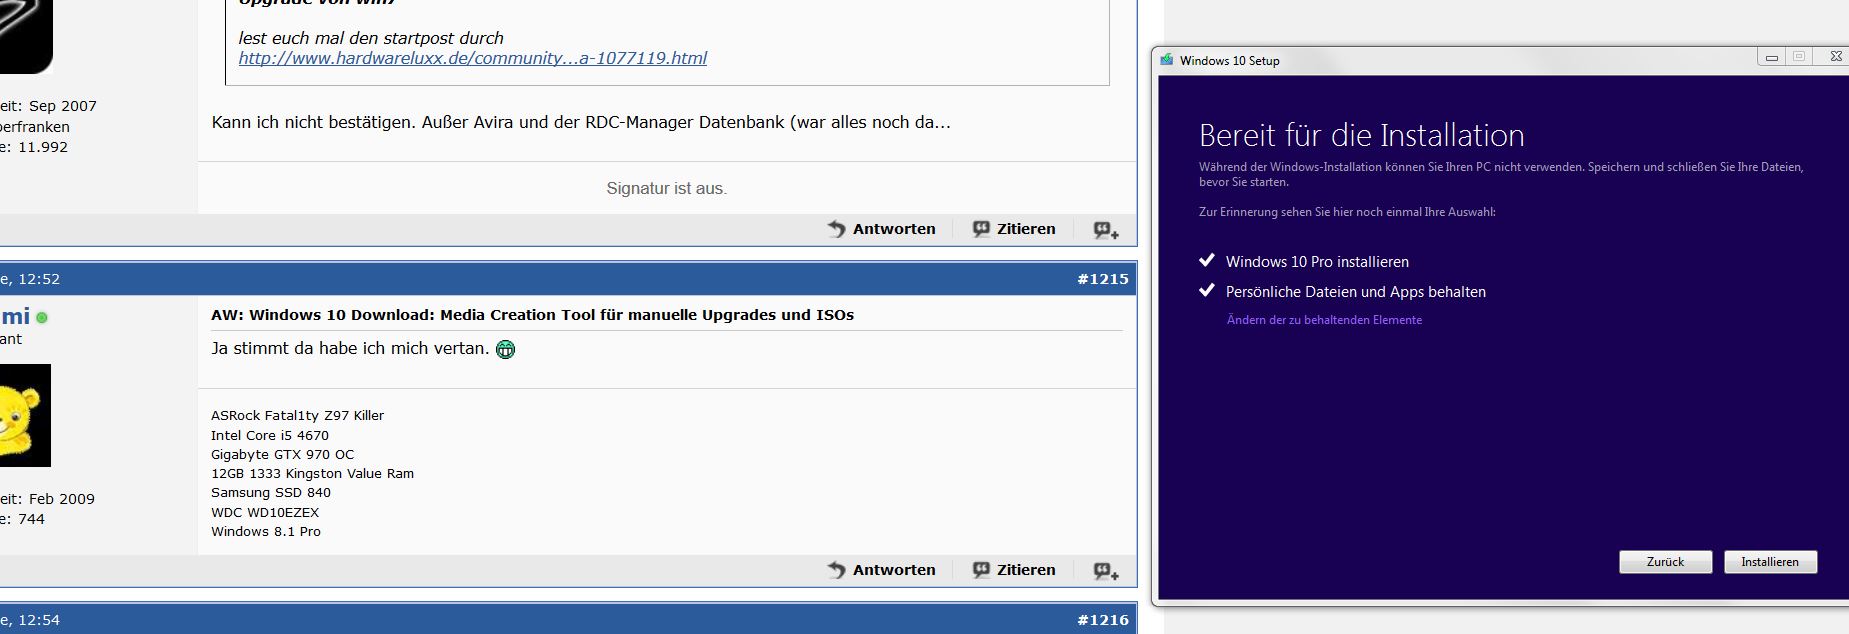The width and height of the screenshot is (1849, 634).
Task: Minimize the Windows 10 Setup window
Action: coord(1771,57)
